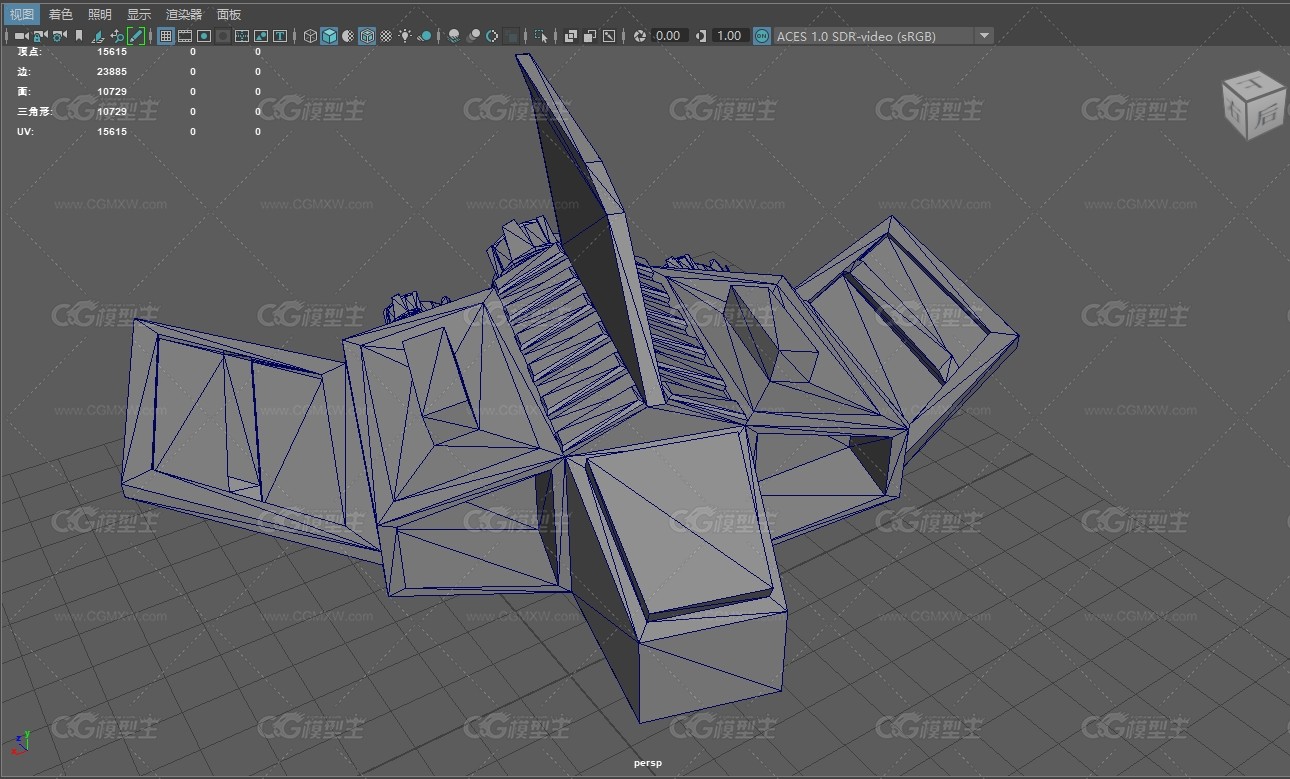Toggle the color management ON button
The height and width of the screenshot is (779, 1290).
click(762, 36)
